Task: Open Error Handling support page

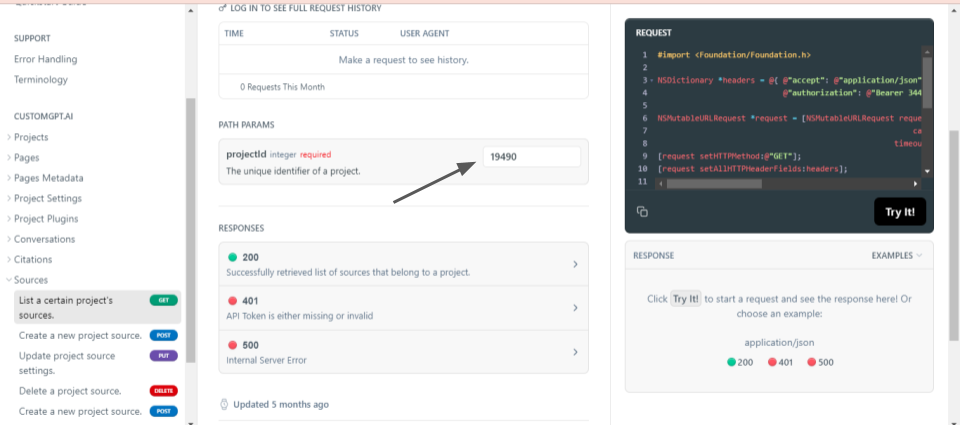Action: [45, 59]
